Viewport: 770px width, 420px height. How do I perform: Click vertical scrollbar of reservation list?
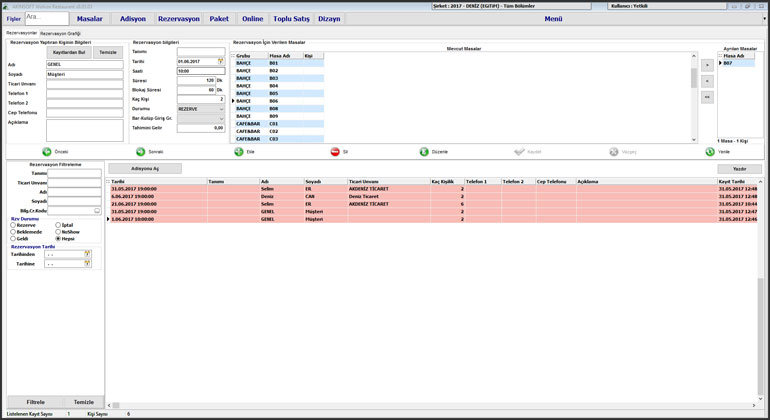(760, 290)
